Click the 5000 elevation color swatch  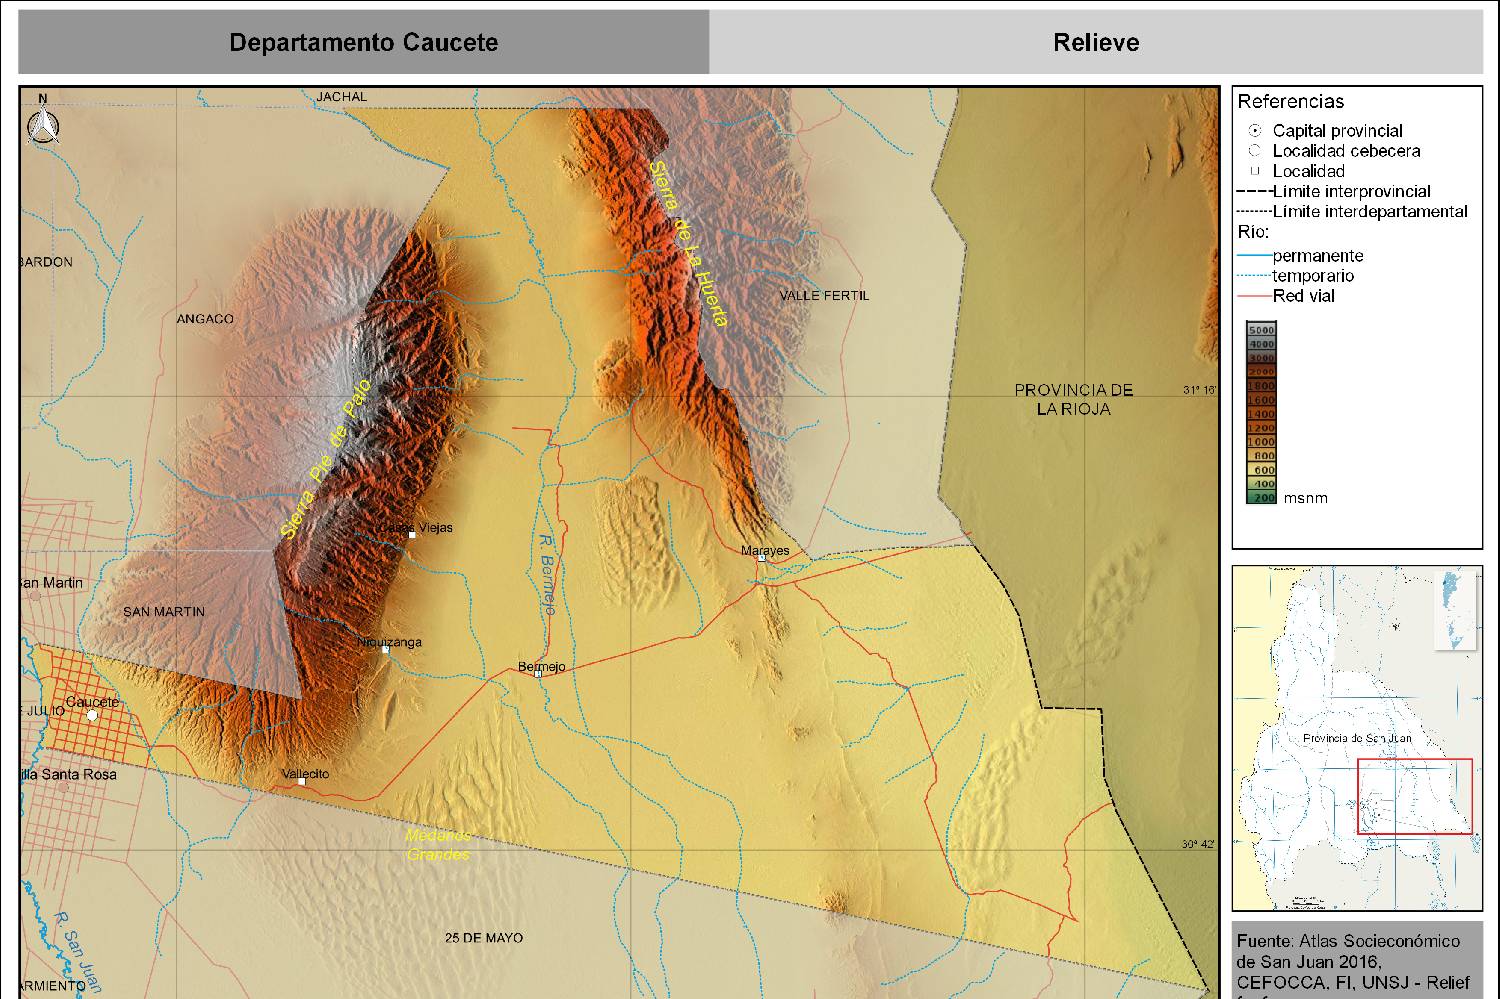[1262, 329]
